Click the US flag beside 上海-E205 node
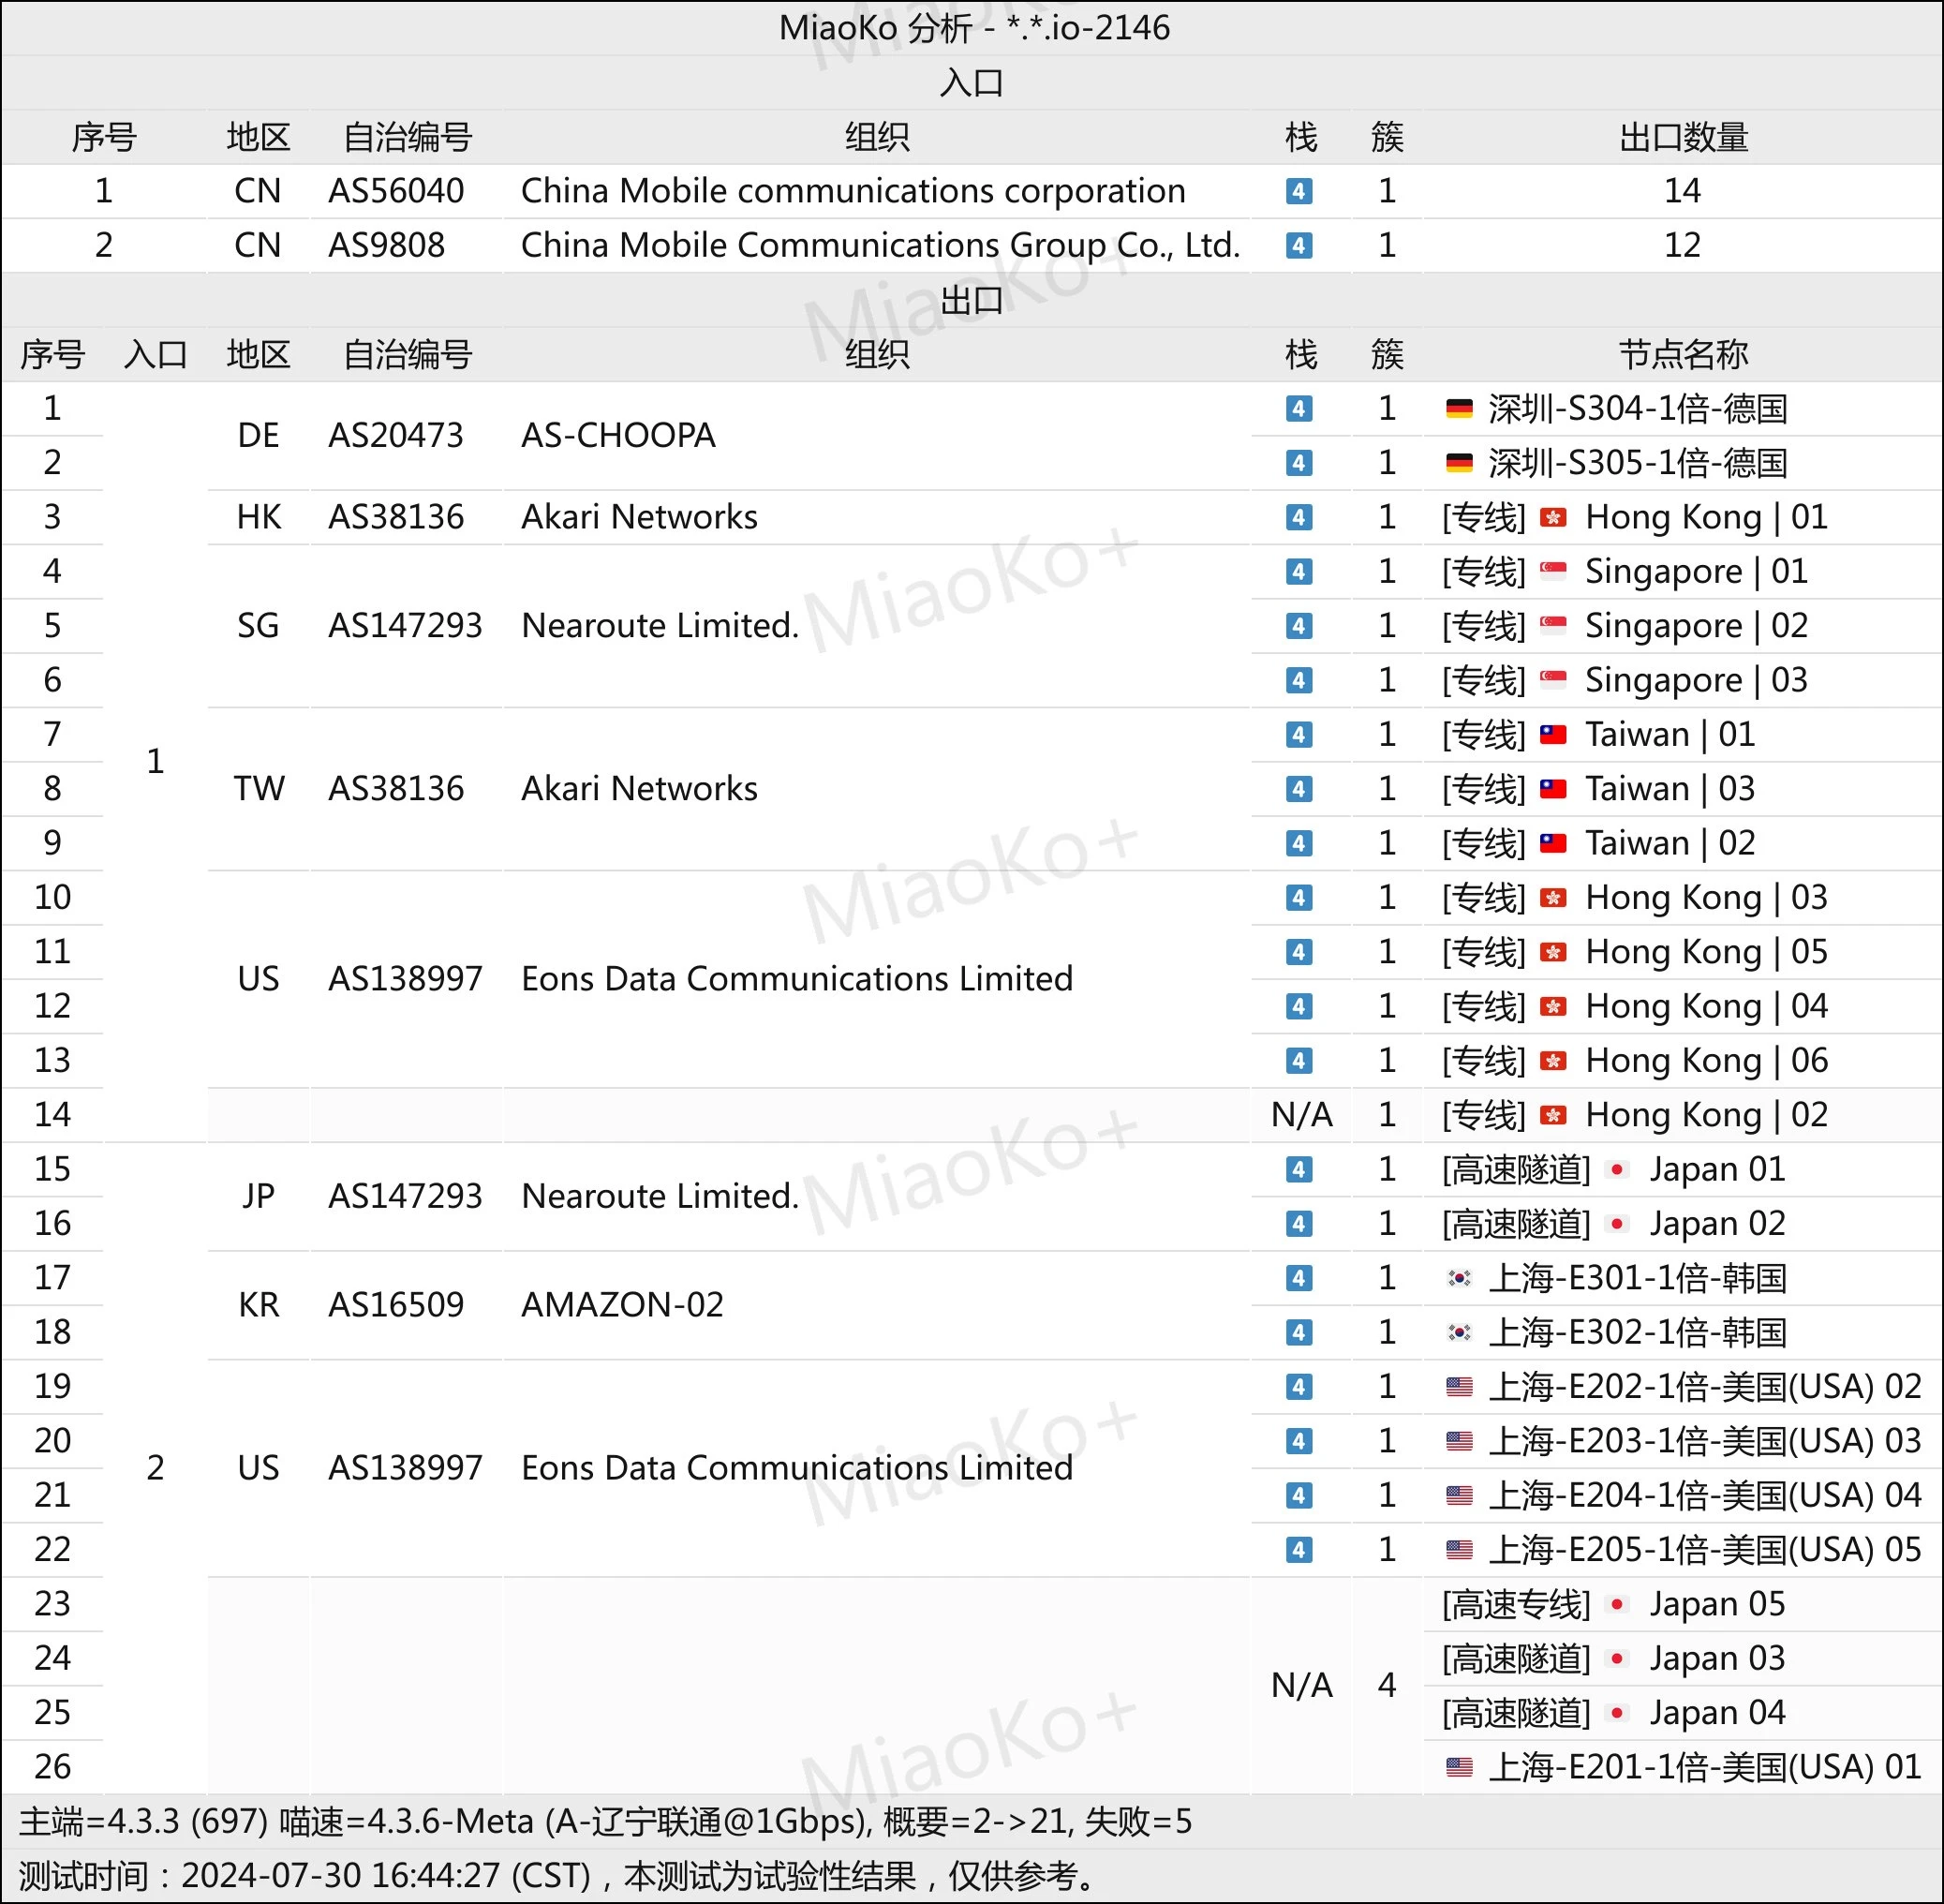1944x1904 pixels. click(x=1459, y=1550)
